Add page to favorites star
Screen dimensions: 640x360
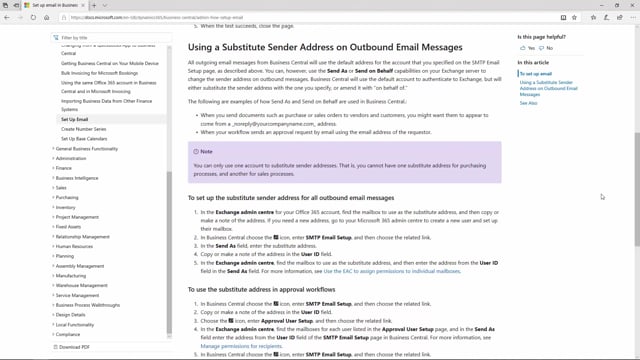click(x=574, y=18)
